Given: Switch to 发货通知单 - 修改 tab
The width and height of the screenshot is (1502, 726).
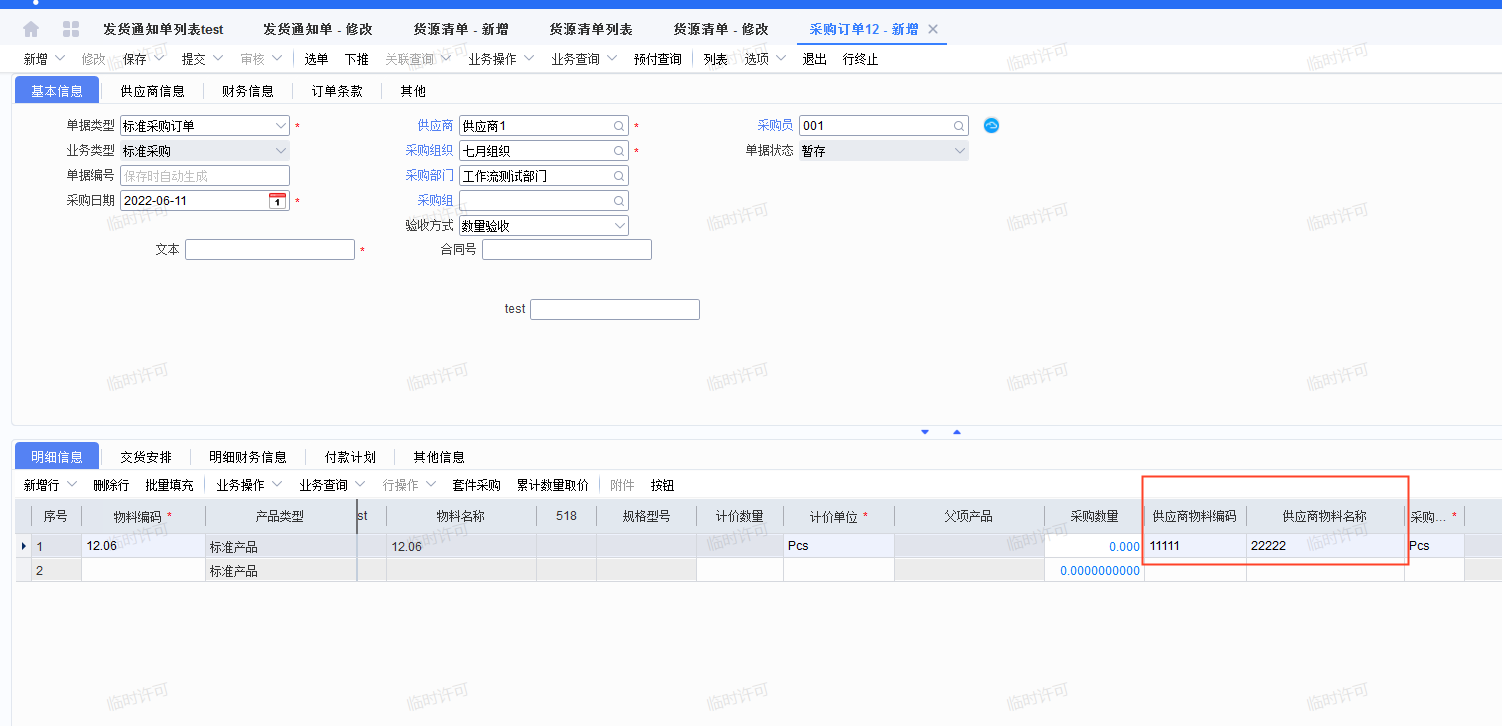Looking at the screenshot, I should 318,29.
